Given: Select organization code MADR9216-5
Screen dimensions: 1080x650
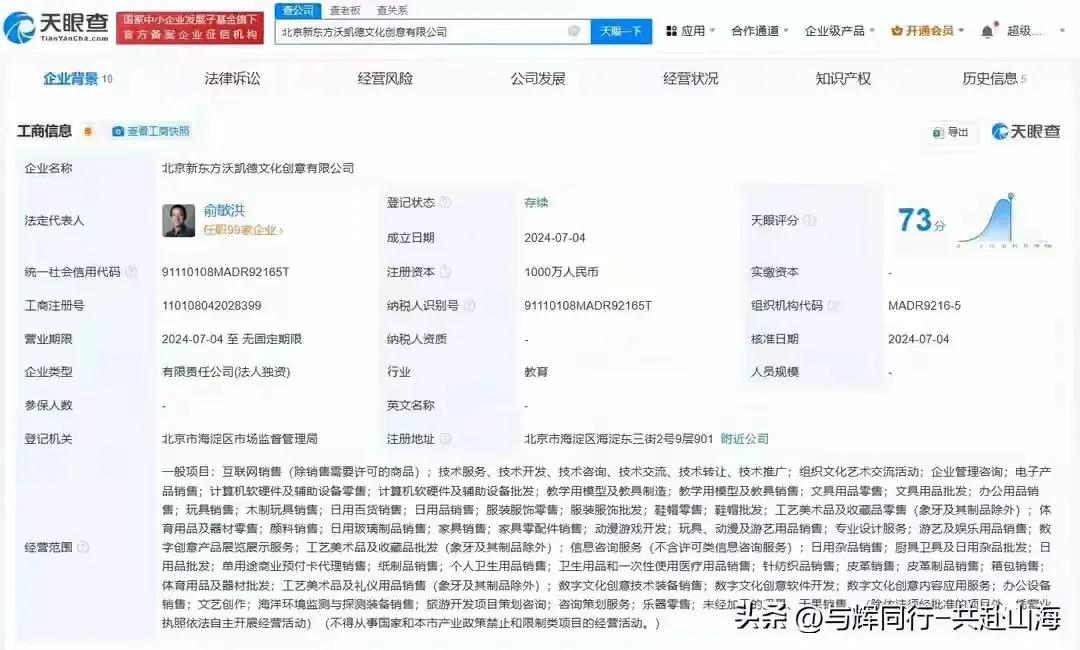Looking at the screenshot, I should [924, 306].
